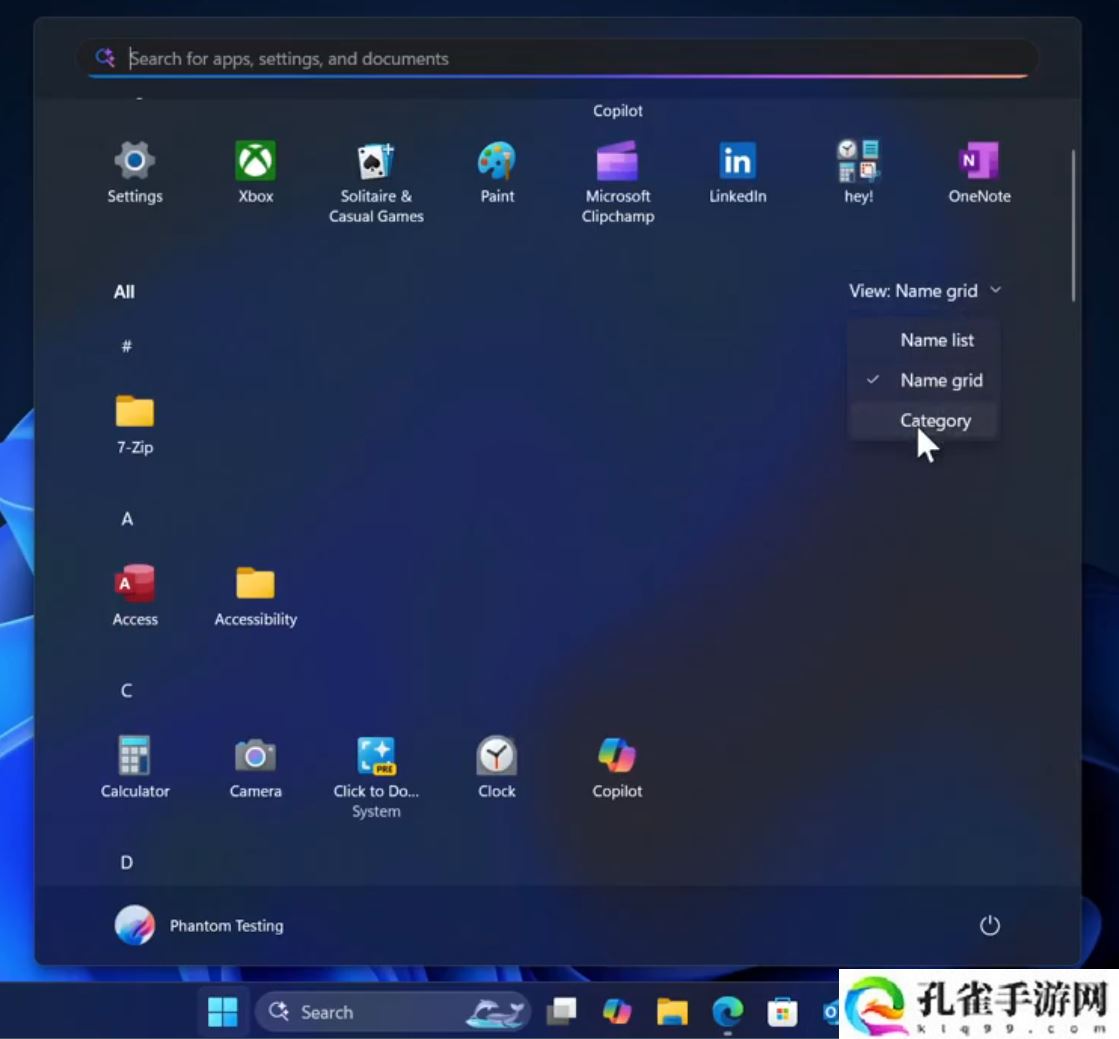
Task: Click the D letter header
Action: tap(126, 863)
